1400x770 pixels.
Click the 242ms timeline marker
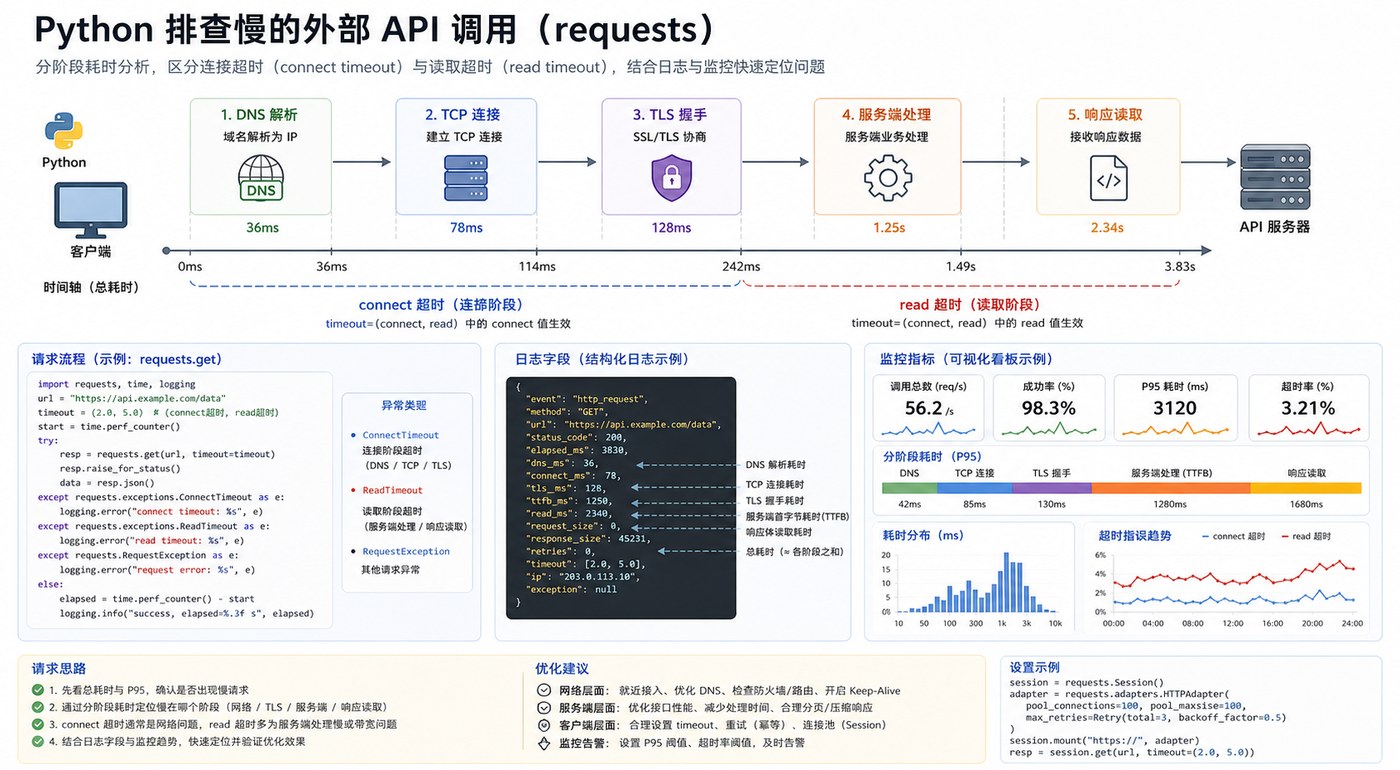741,266
